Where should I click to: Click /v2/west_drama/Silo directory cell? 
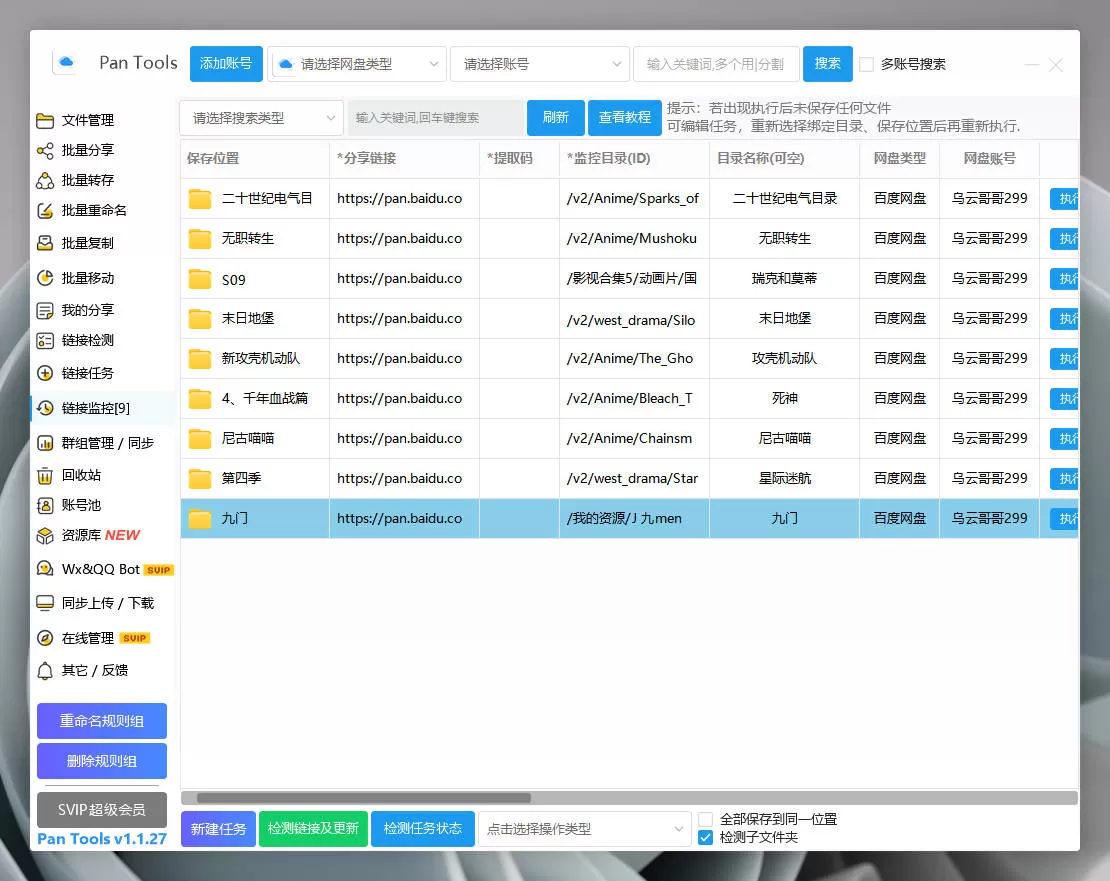point(634,319)
